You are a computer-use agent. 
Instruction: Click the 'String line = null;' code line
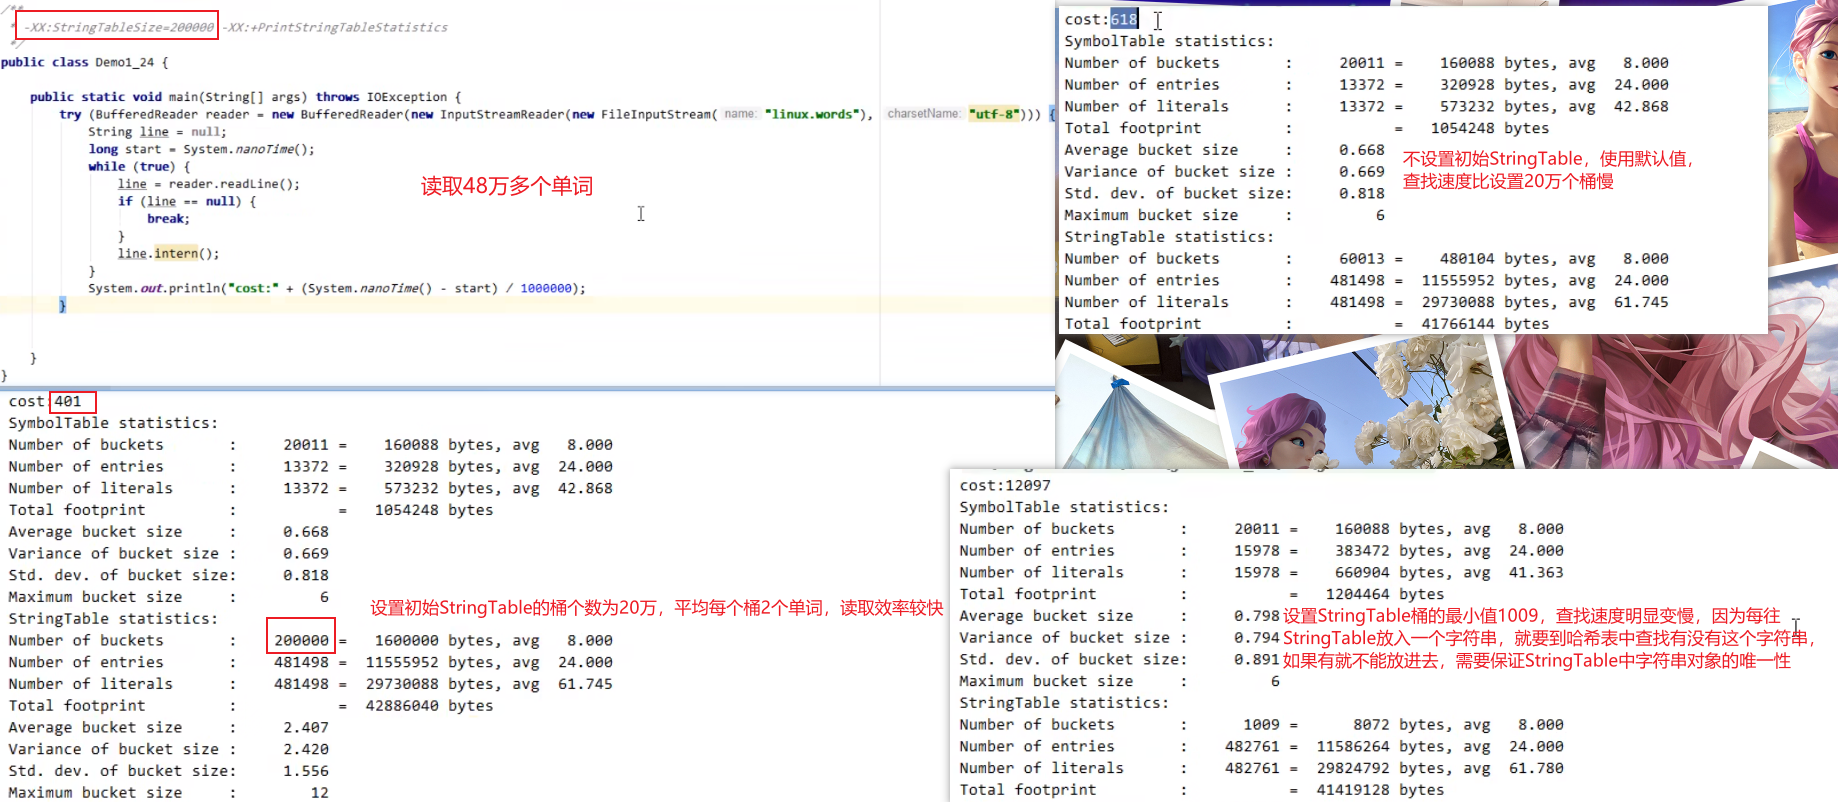coord(157,132)
